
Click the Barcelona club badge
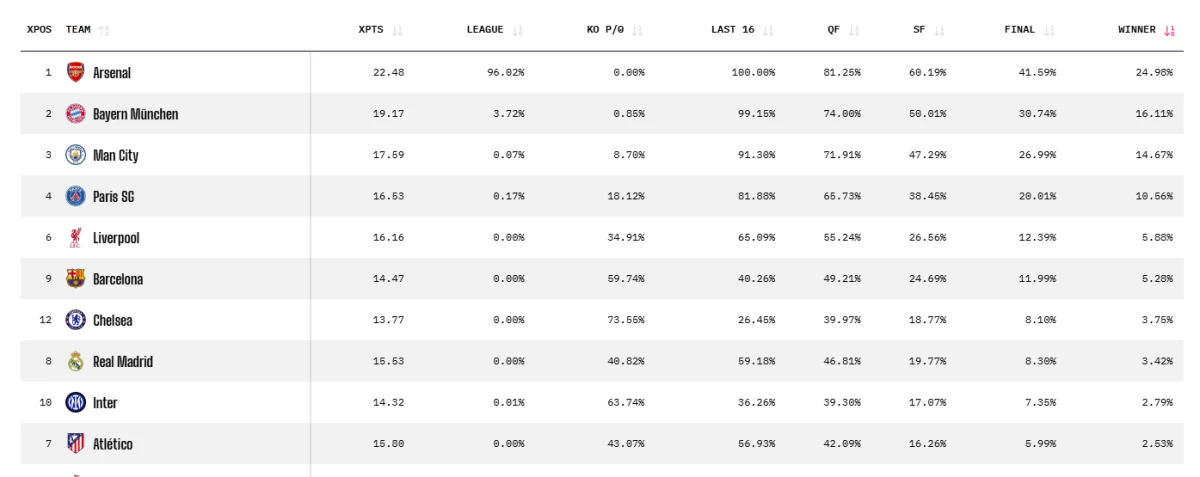tap(76, 279)
